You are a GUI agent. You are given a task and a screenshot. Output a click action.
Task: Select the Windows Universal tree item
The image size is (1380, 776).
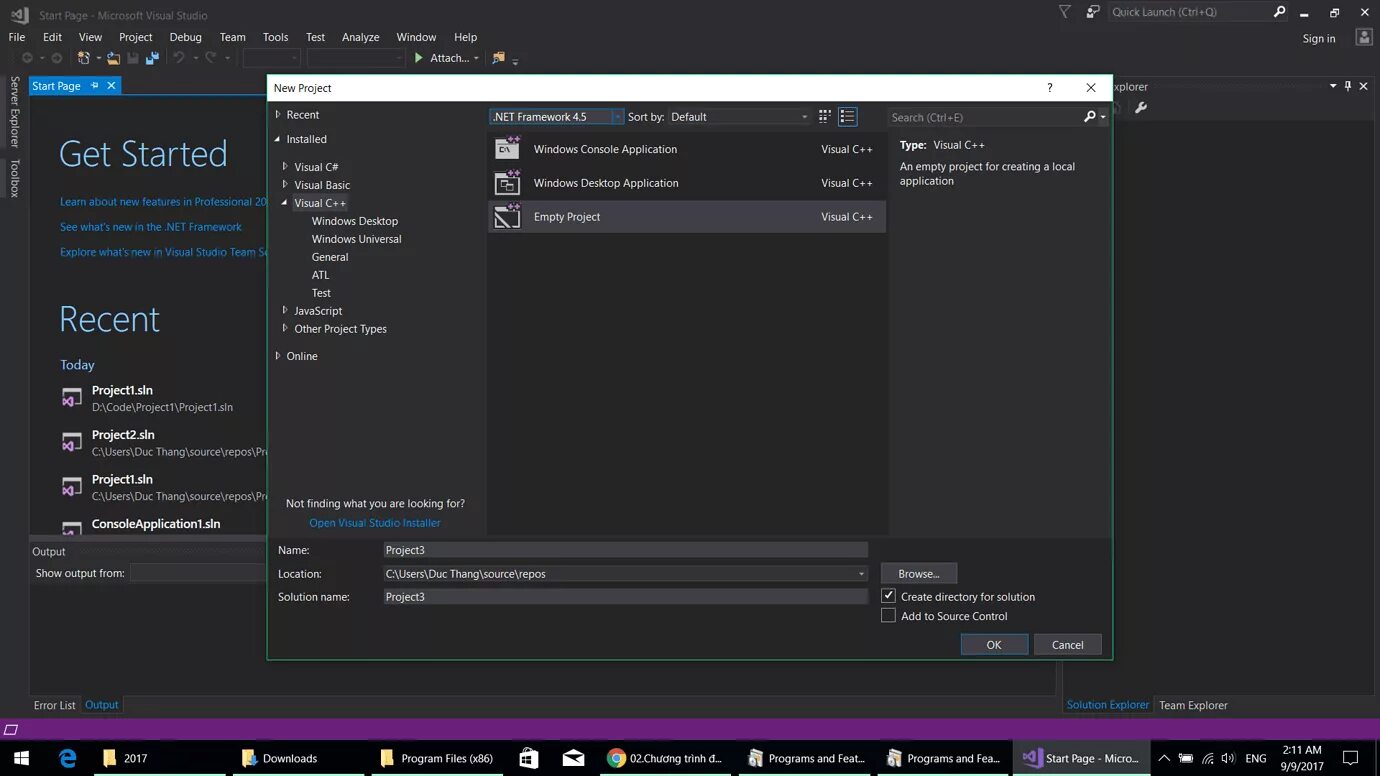(356, 239)
